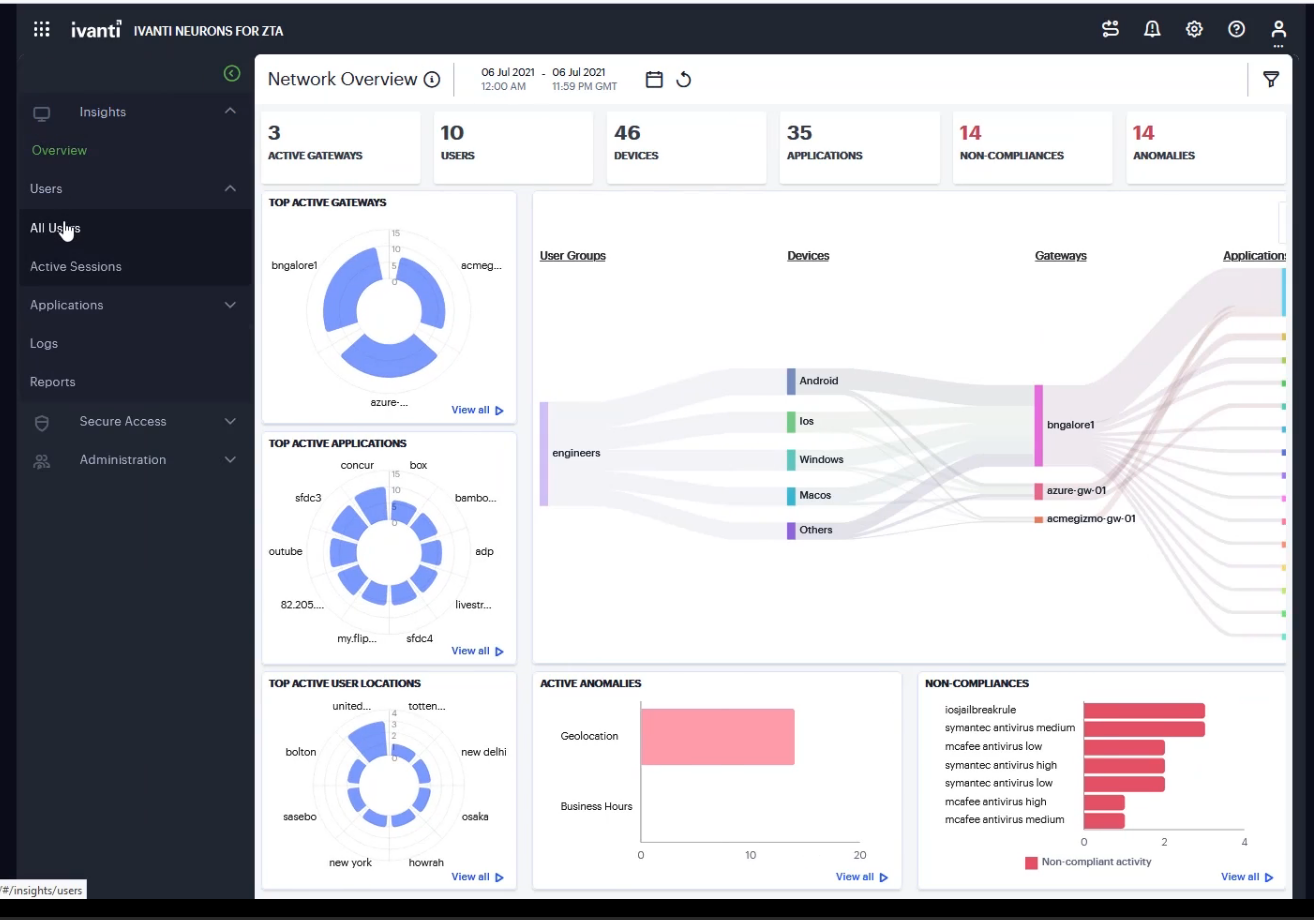The height and width of the screenshot is (920, 1314).
Task: Open the settings gear icon
Action: point(1194,29)
